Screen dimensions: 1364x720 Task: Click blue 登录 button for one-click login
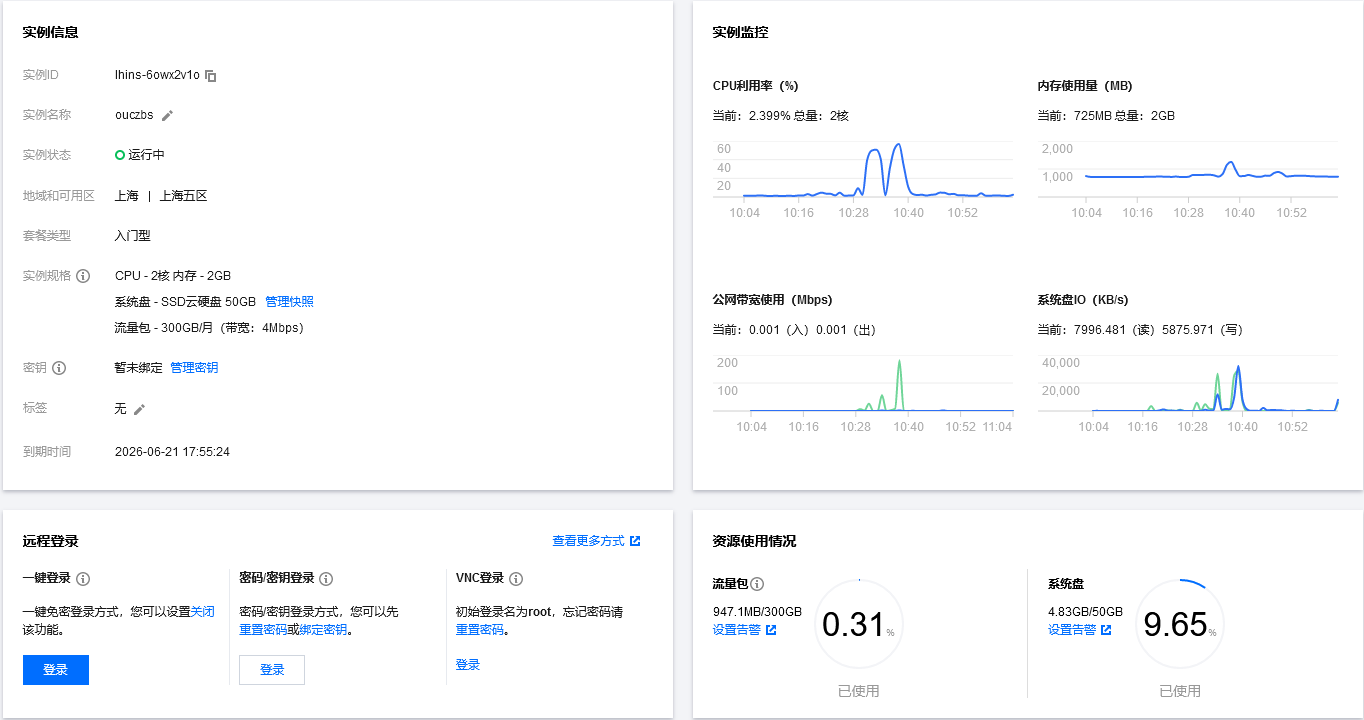tap(56, 670)
